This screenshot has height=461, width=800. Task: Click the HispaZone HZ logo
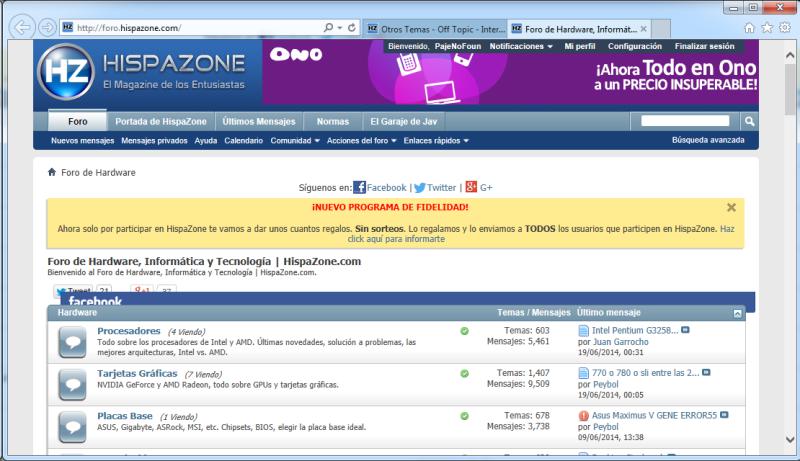click(66, 71)
